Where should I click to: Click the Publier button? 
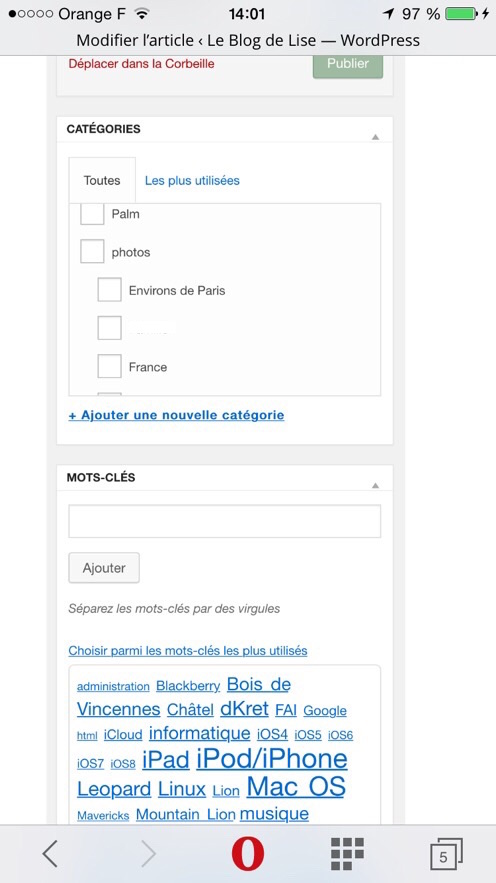348,64
